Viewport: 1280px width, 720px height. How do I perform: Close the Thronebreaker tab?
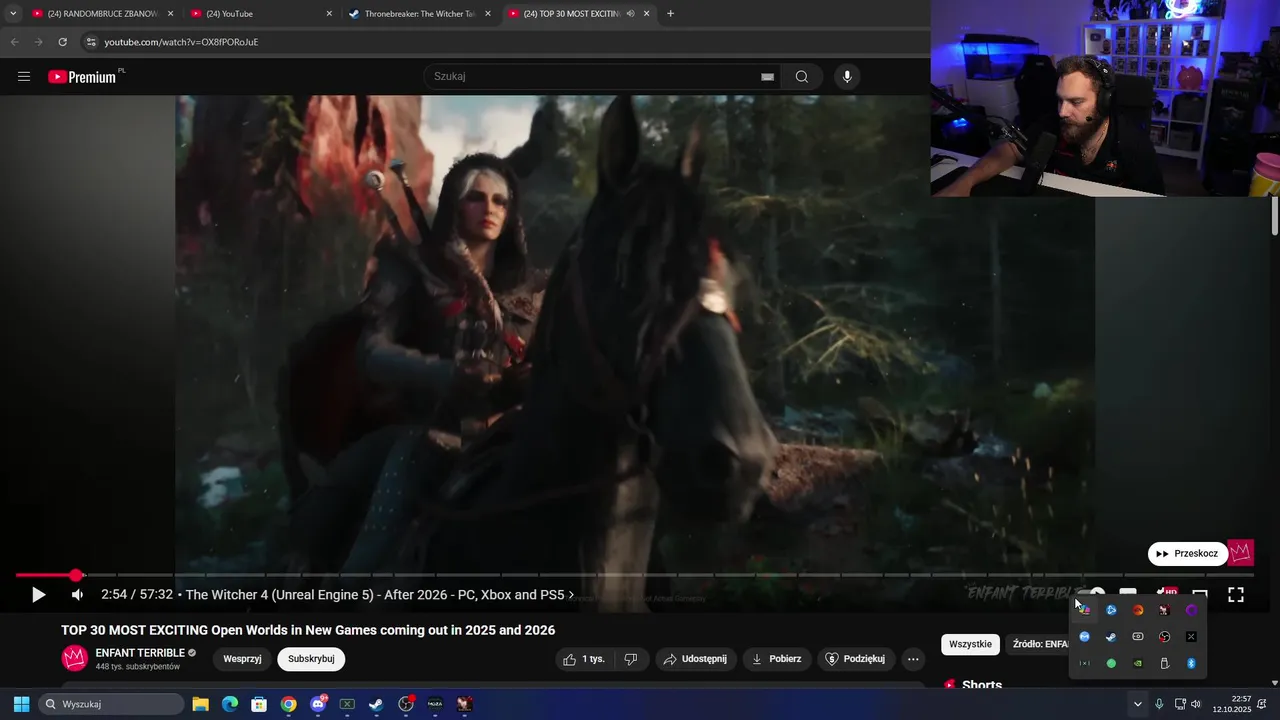click(488, 14)
